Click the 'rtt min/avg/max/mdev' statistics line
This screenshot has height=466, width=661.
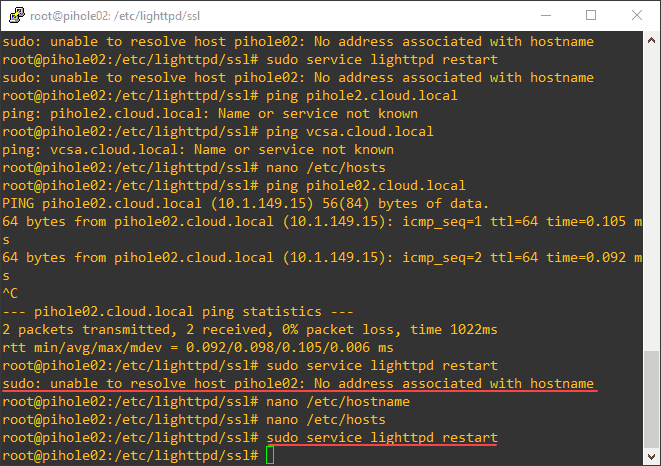(x=198, y=348)
